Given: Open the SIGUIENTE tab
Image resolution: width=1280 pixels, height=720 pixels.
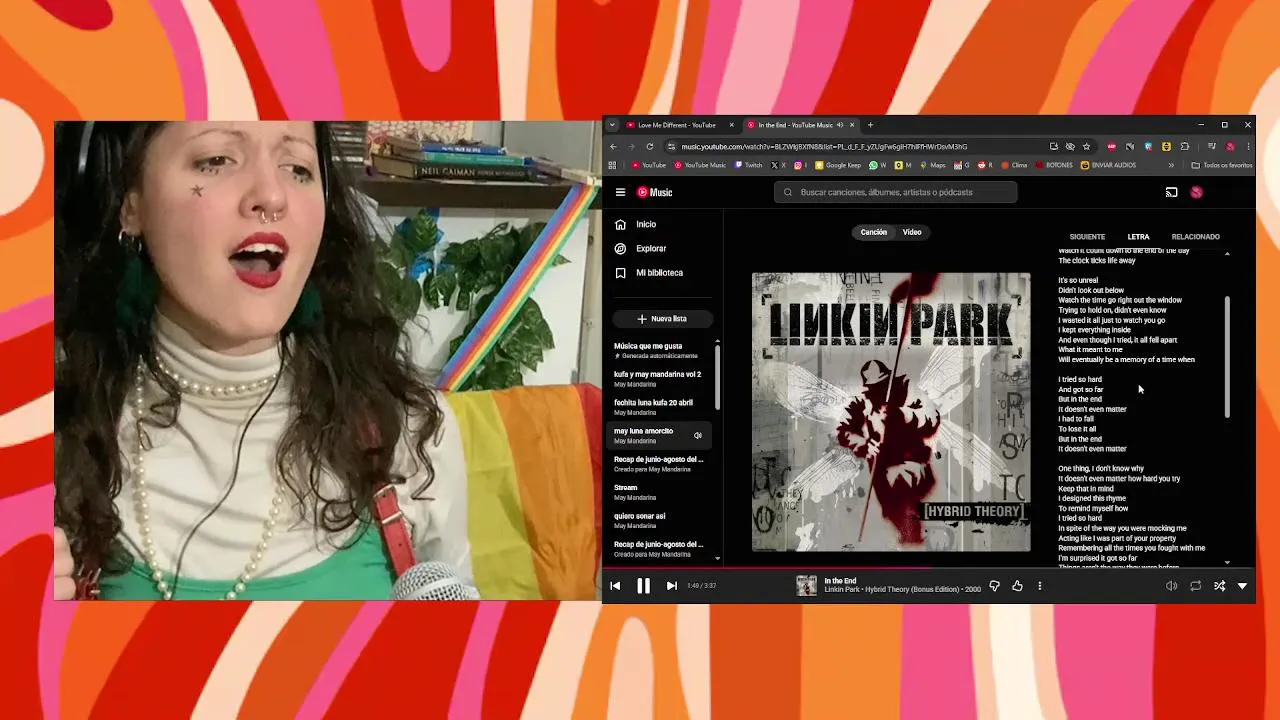Looking at the screenshot, I should click(1087, 237).
